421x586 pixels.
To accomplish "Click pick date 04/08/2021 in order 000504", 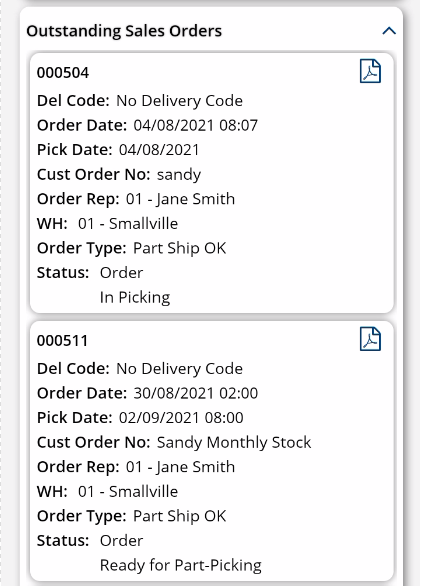I will point(159,150).
